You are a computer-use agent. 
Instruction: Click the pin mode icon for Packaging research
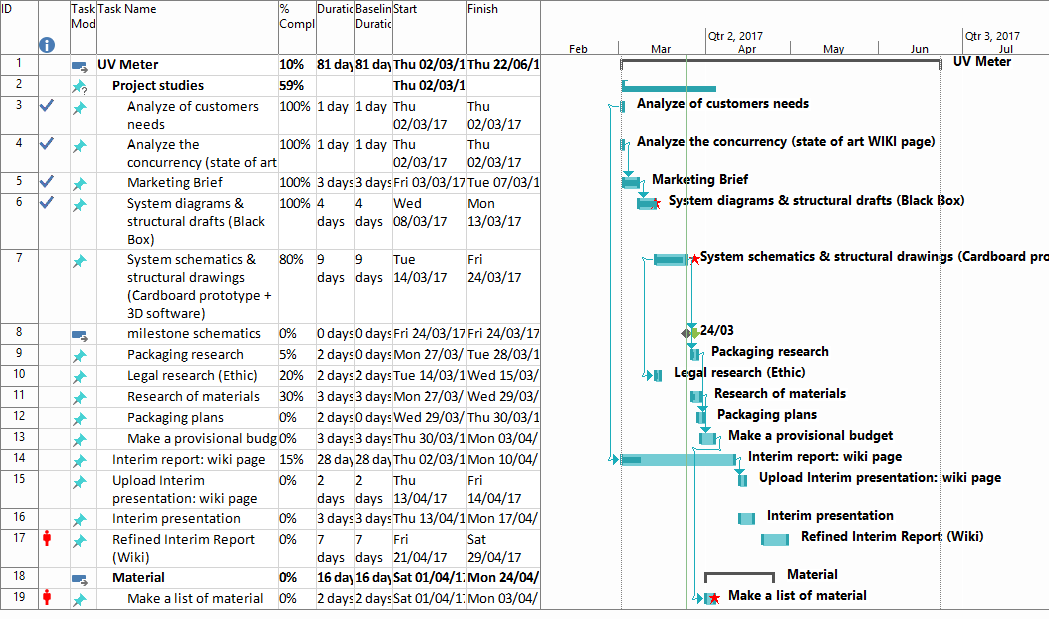tap(80, 355)
